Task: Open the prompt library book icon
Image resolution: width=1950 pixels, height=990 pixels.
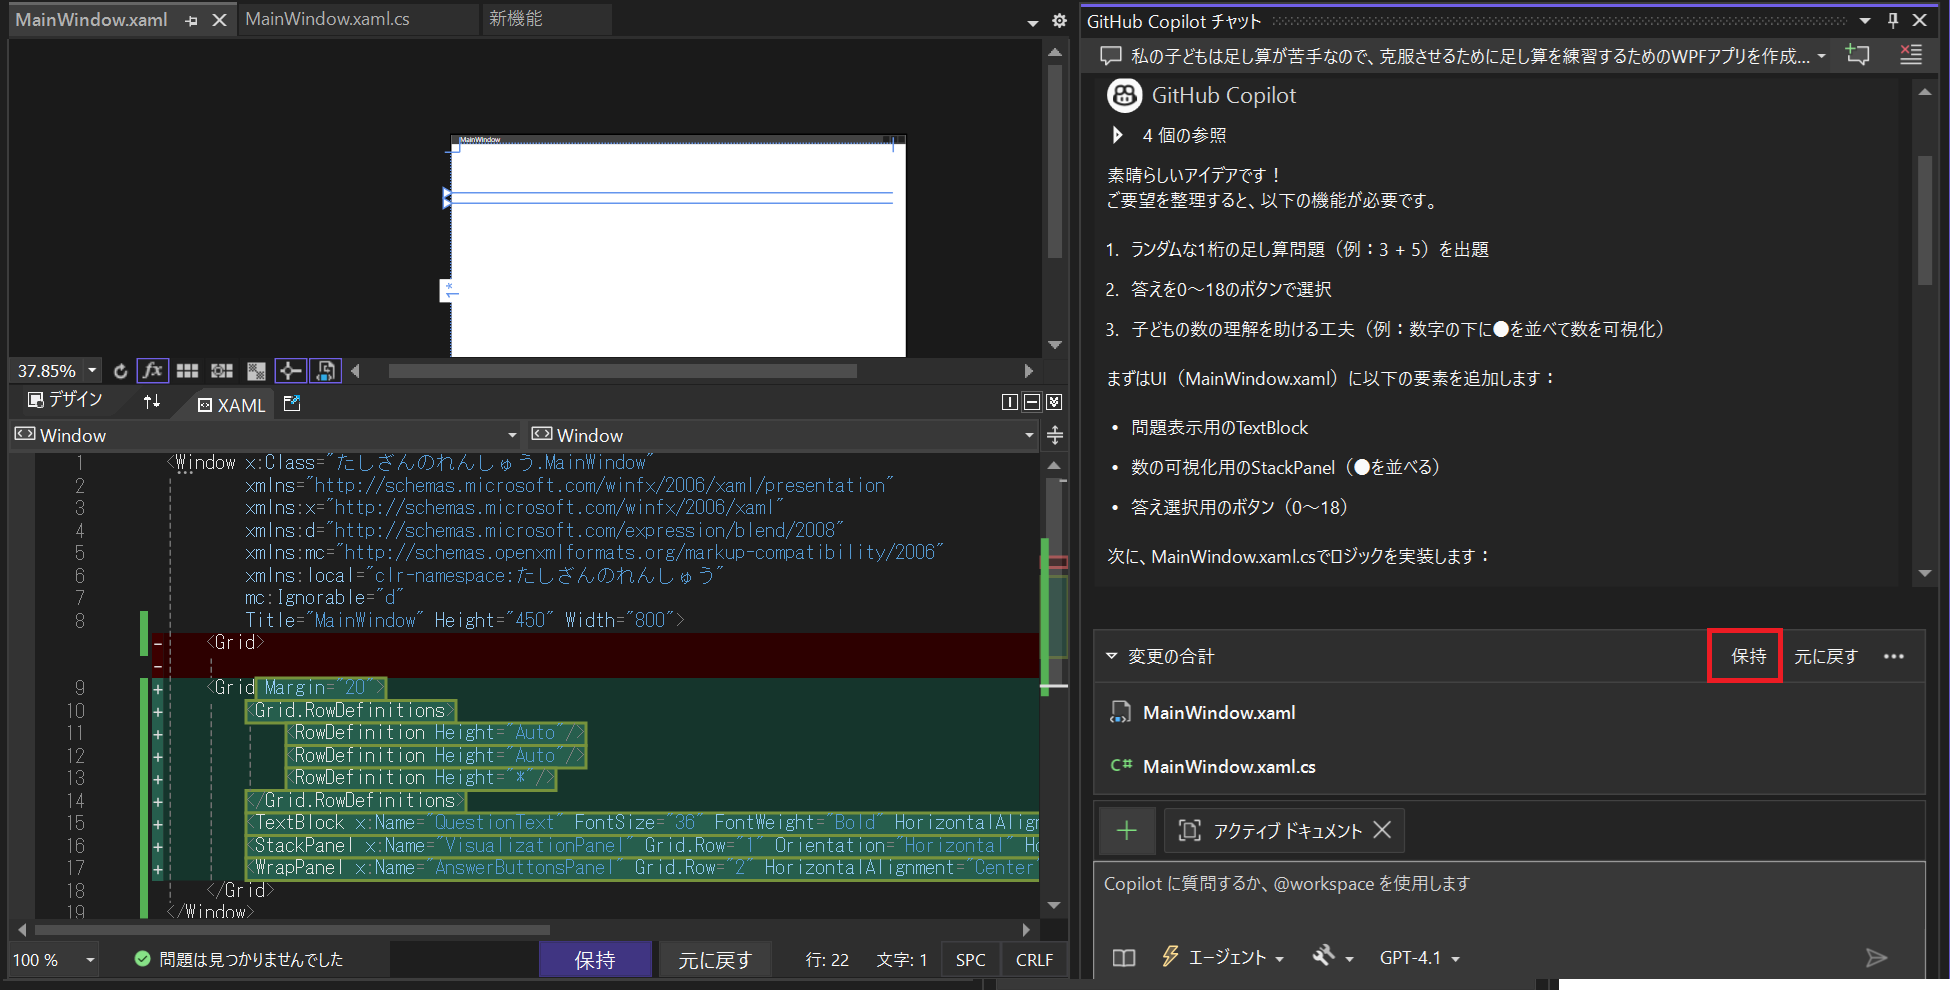Action: [x=1124, y=958]
